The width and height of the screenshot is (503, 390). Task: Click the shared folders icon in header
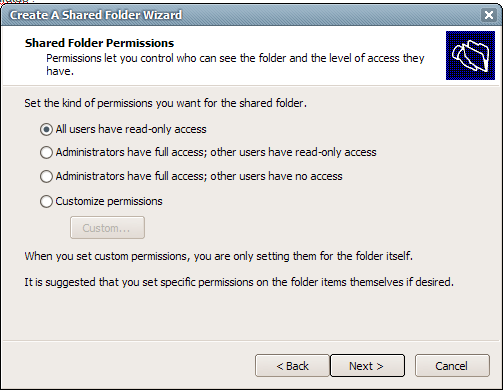click(470, 55)
